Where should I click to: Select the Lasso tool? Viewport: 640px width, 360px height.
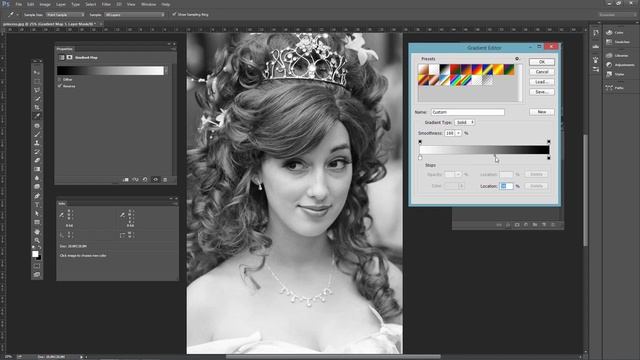point(37,89)
